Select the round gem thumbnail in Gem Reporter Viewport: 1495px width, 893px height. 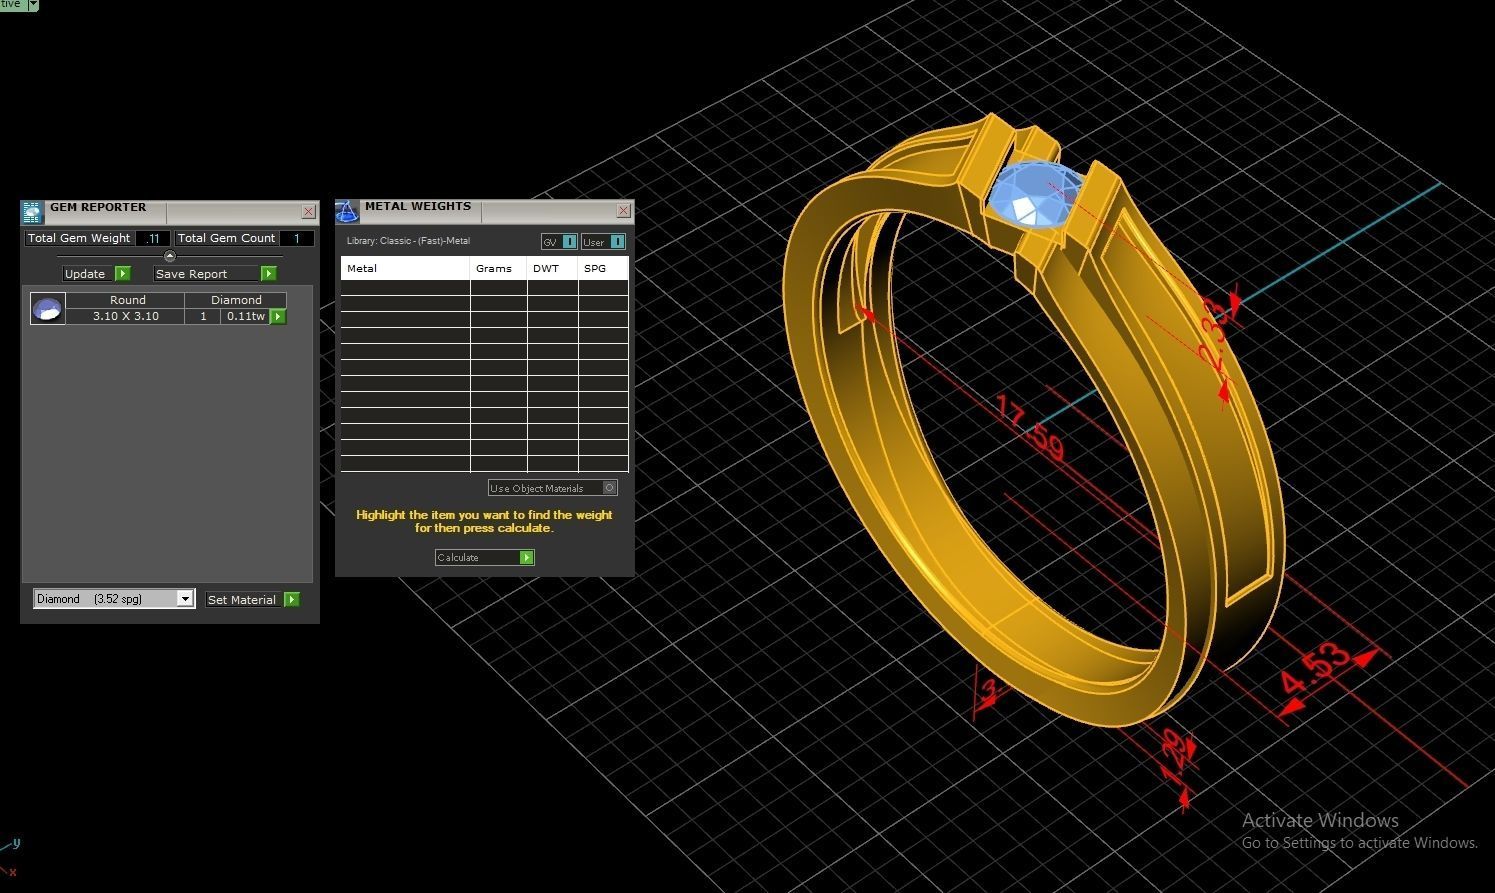coord(47,309)
